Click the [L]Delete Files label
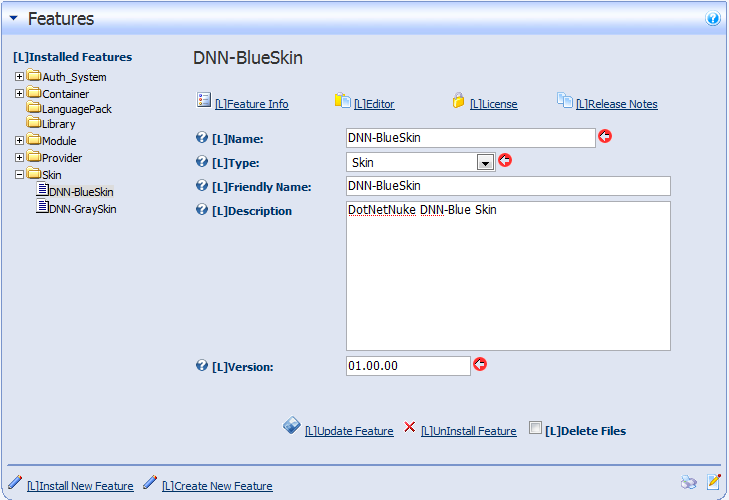 point(585,431)
